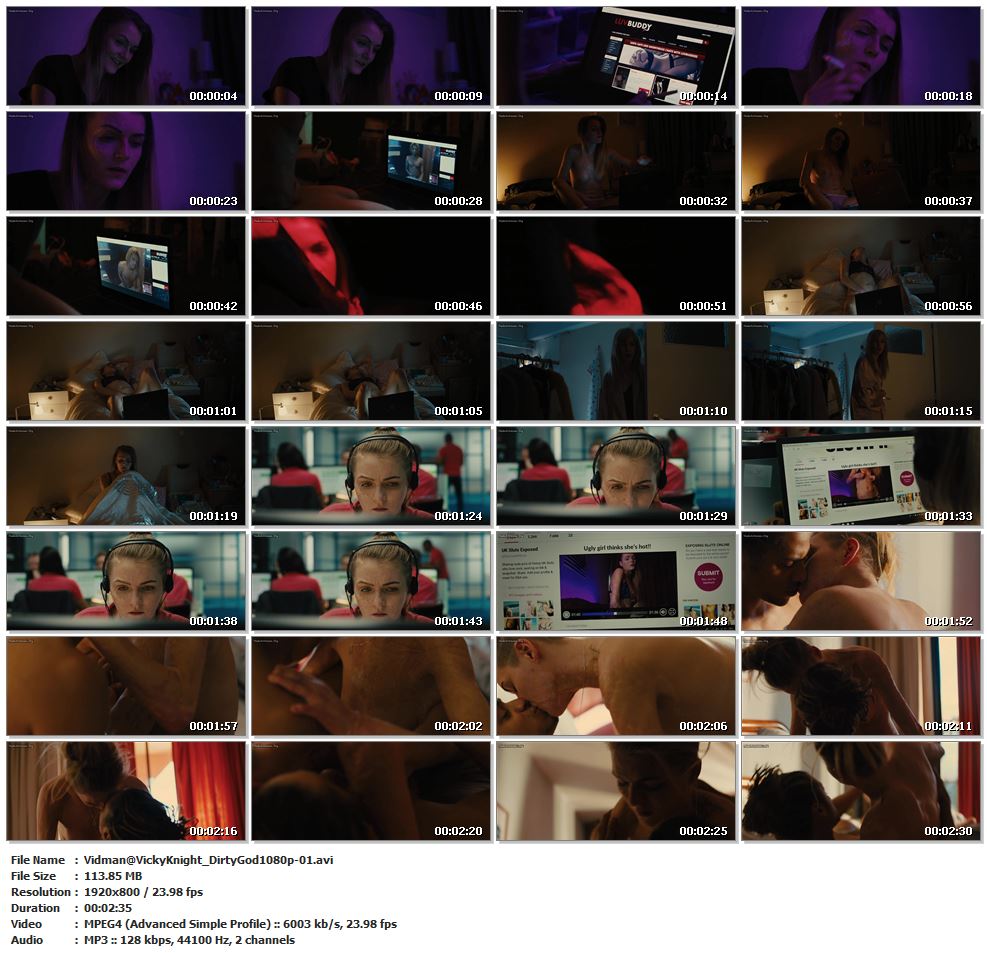Screen dimensions: 987x953
Task: Click the dark red frame at 00:00:51
Action: click(x=616, y=266)
